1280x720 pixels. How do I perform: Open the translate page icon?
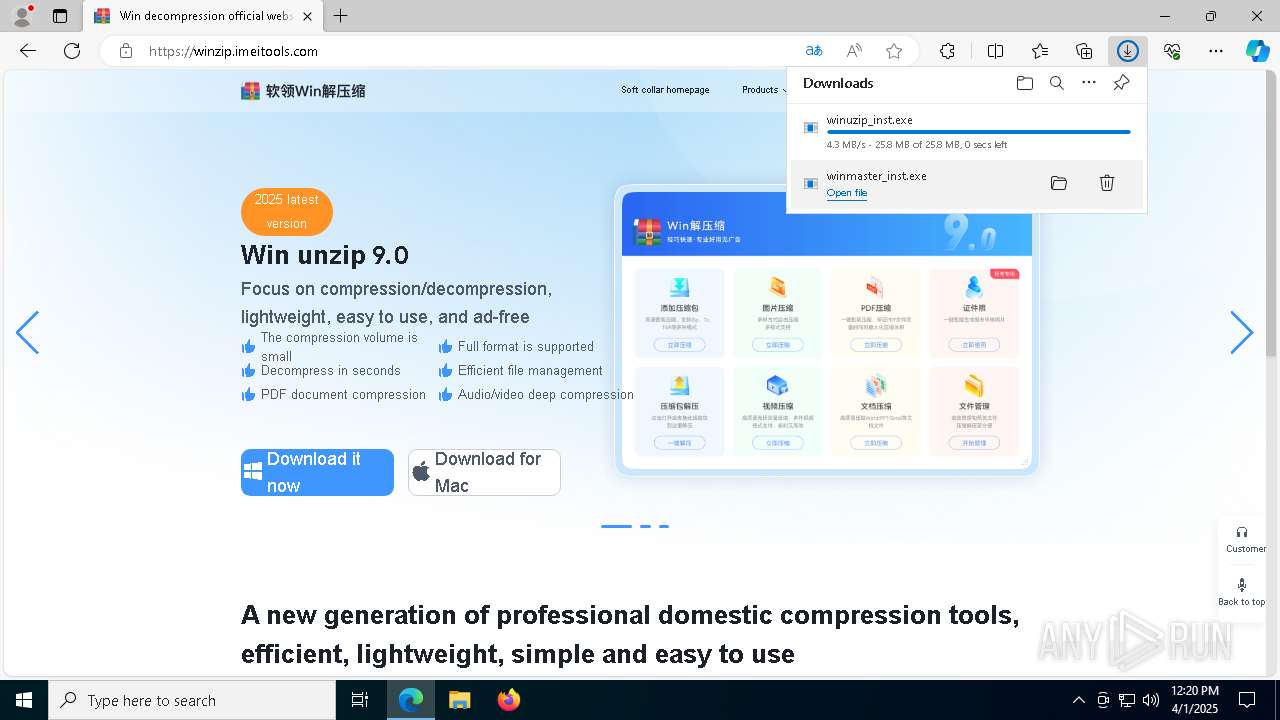click(x=814, y=51)
